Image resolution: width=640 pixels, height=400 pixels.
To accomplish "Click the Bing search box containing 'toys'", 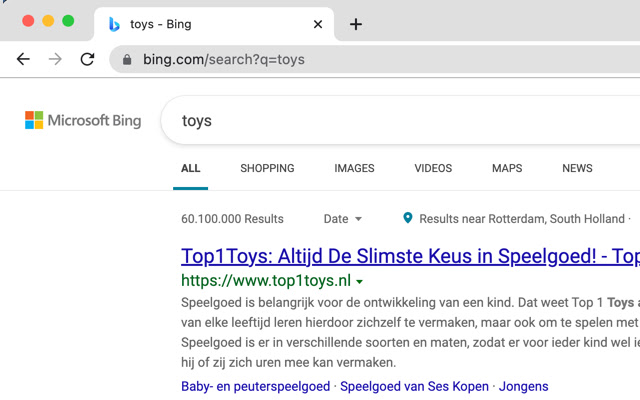I will (400, 121).
